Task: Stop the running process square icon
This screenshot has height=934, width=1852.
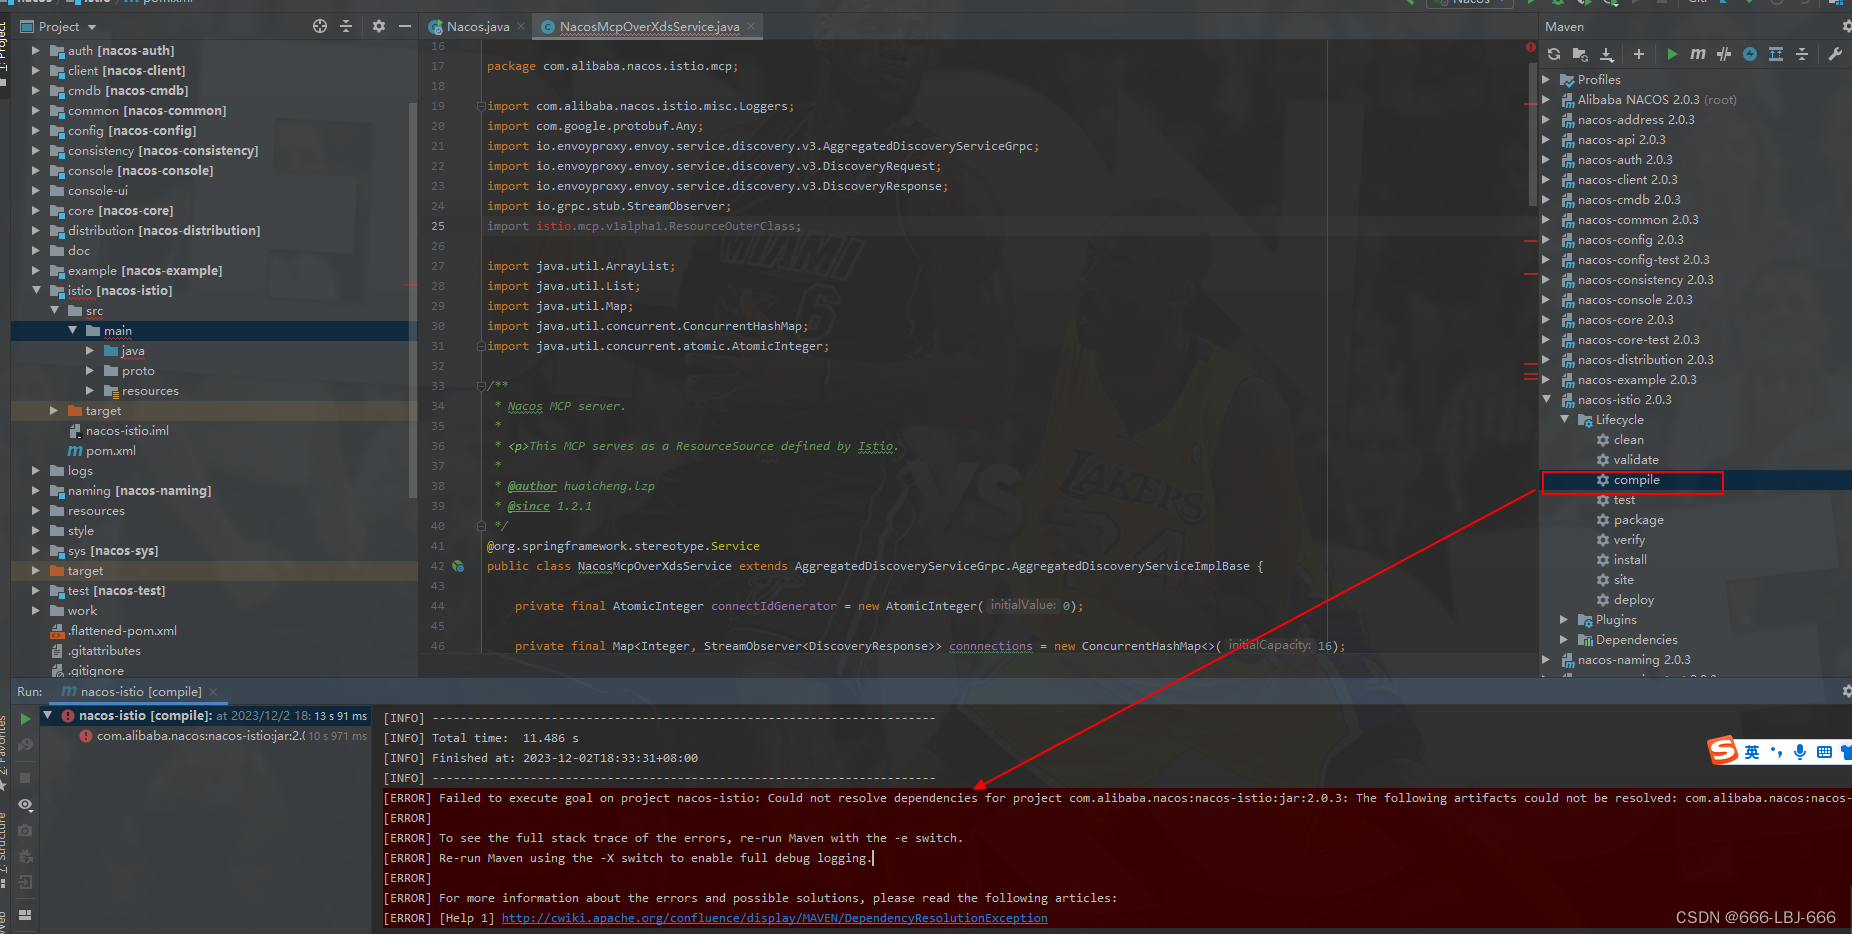Action: 25,778
